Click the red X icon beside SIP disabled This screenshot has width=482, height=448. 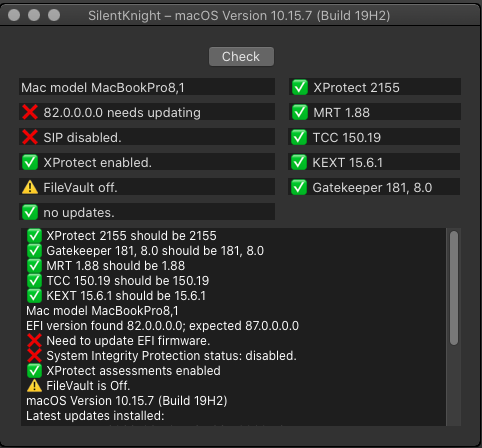(30, 137)
